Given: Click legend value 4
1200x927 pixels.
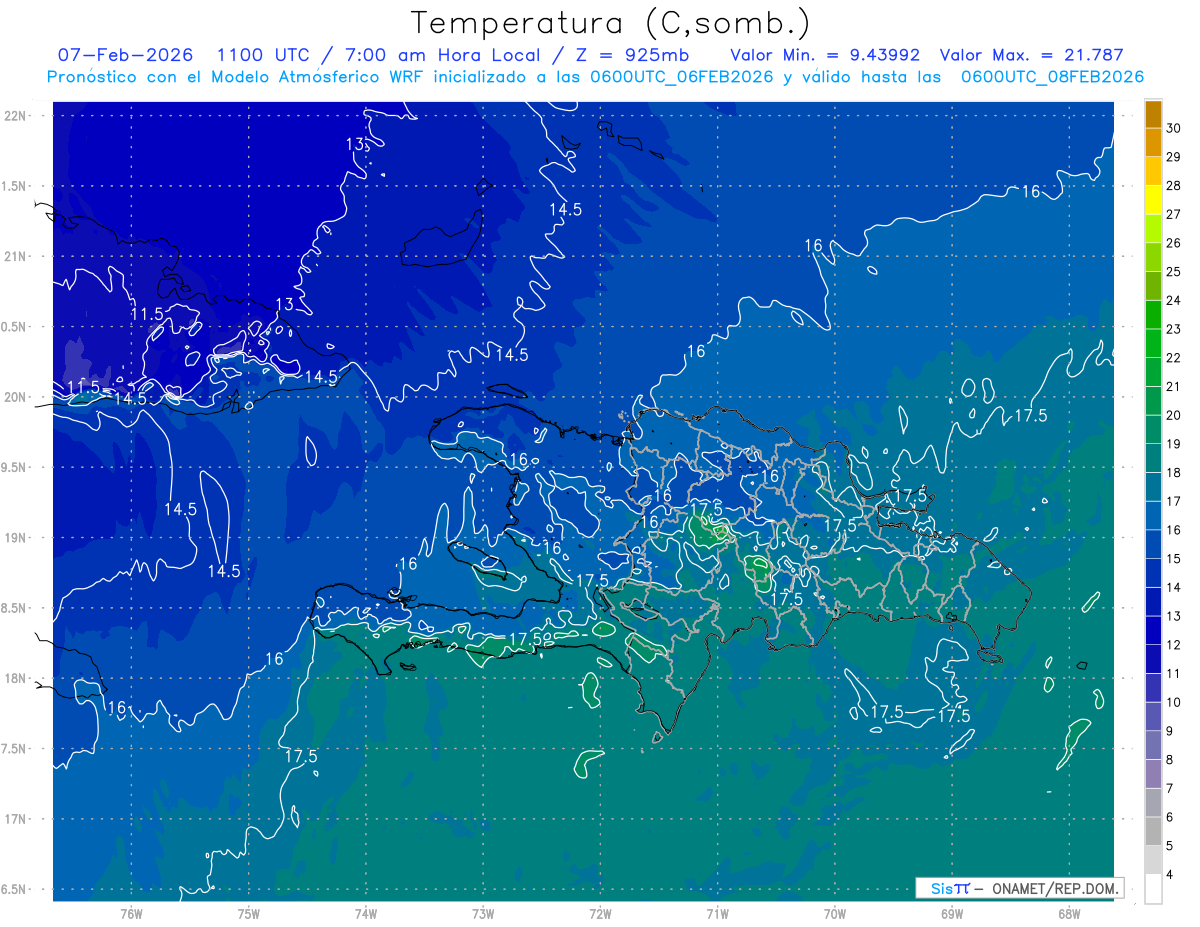Looking at the screenshot, I should pyautogui.click(x=1171, y=875).
